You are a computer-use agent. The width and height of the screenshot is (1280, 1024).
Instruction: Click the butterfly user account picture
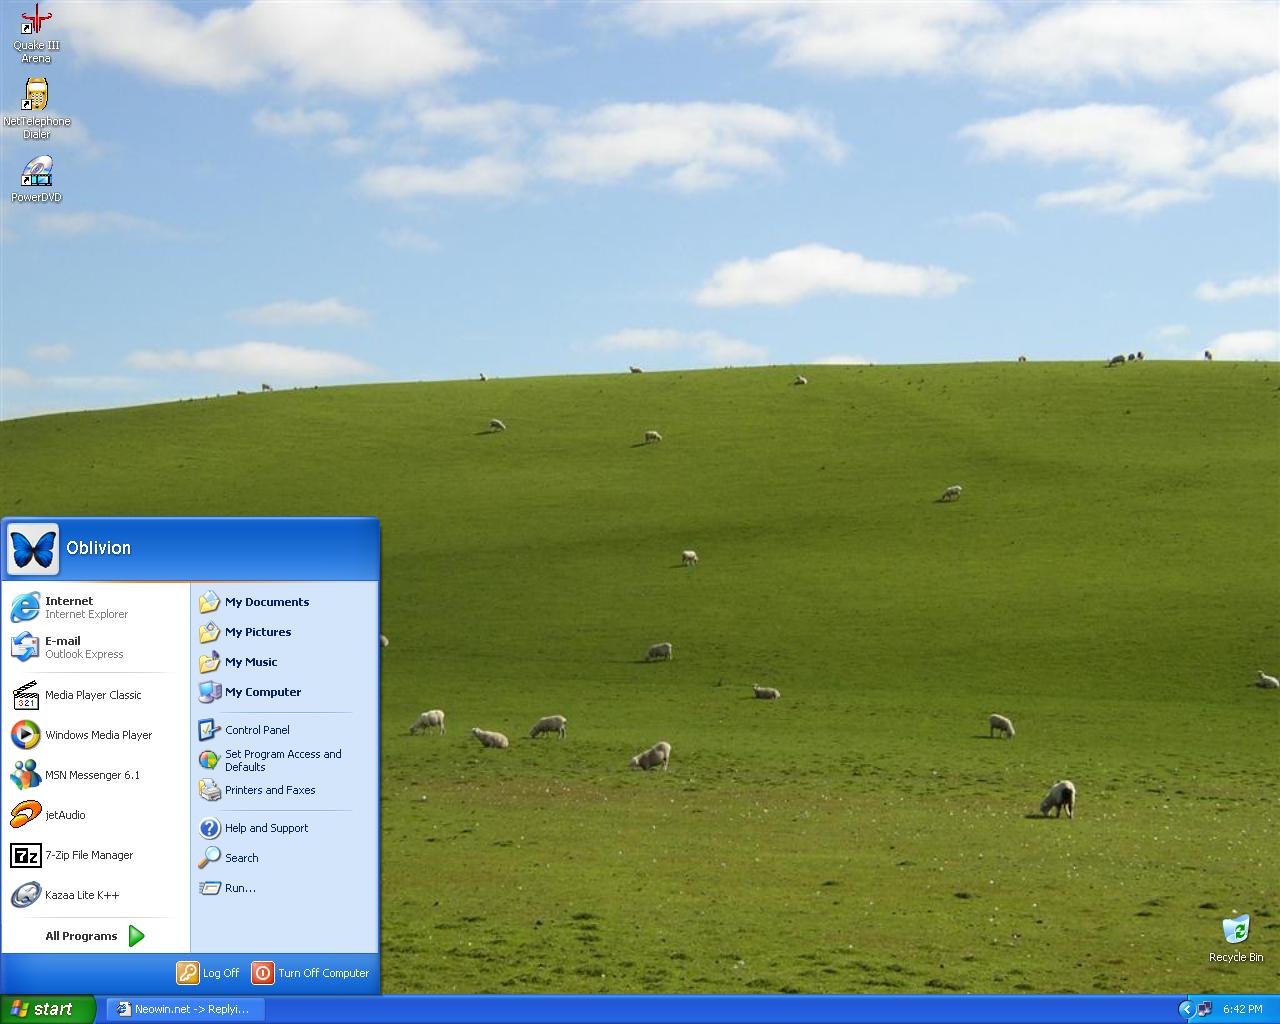tap(33, 549)
